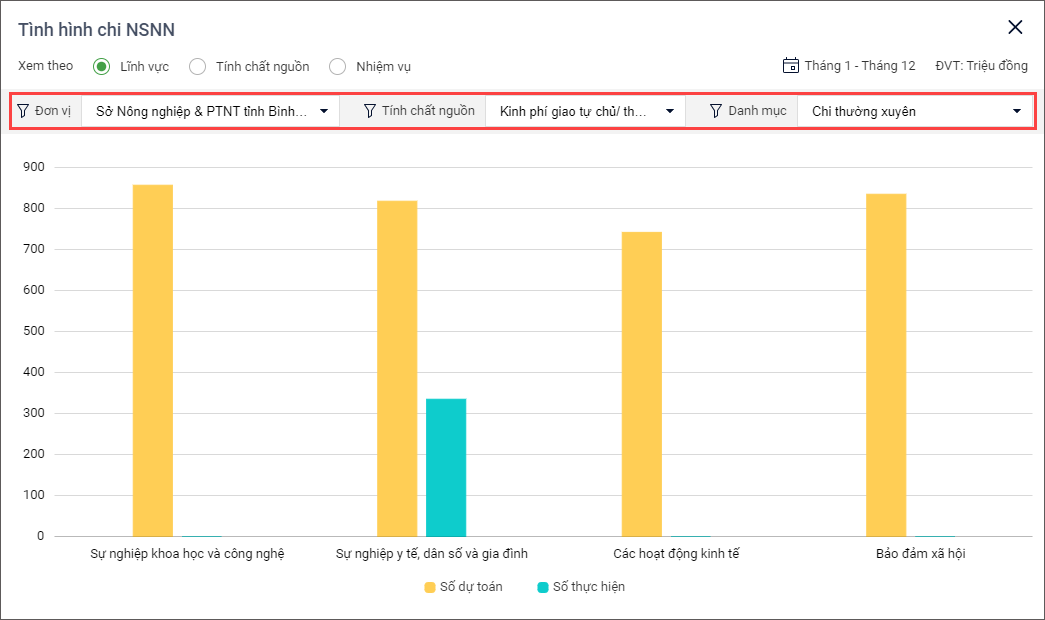Click the Tháng 1 - Tháng 12 period selector
The width and height of the screenshot is (1045, 620).
point(859,66)
